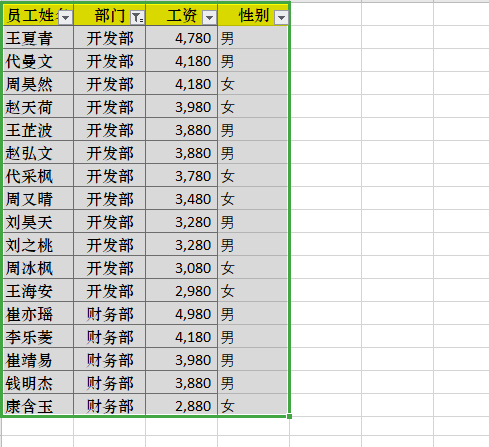Select the cell containing 王夏青
This screenshot has width=489, height=447.
pyautogui.click(x=38, y=38)
